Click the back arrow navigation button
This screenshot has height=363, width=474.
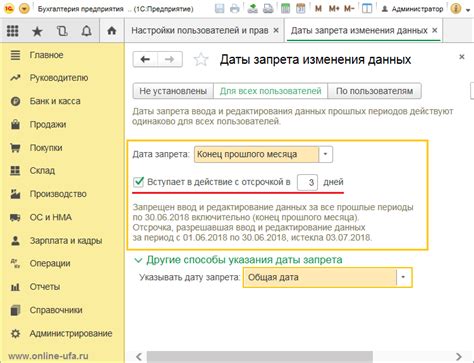(145, 60)
